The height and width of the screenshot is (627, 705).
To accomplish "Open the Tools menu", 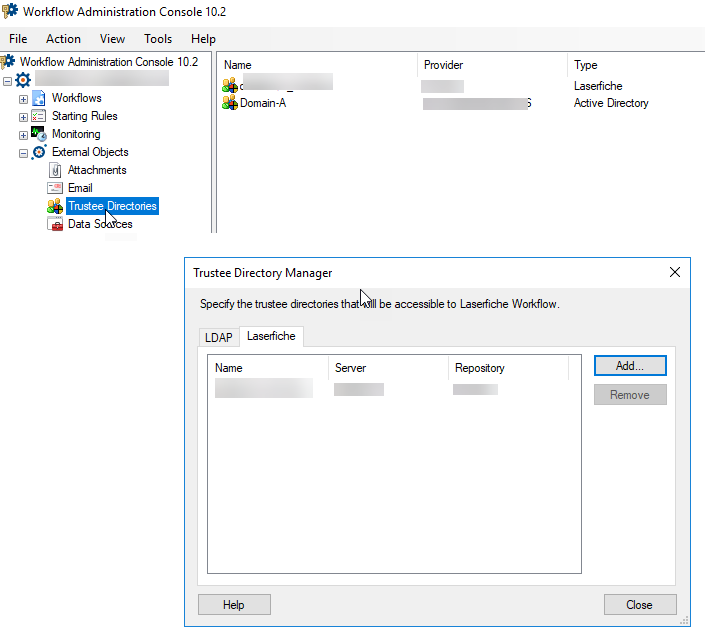I will click(x=158, y=39).
